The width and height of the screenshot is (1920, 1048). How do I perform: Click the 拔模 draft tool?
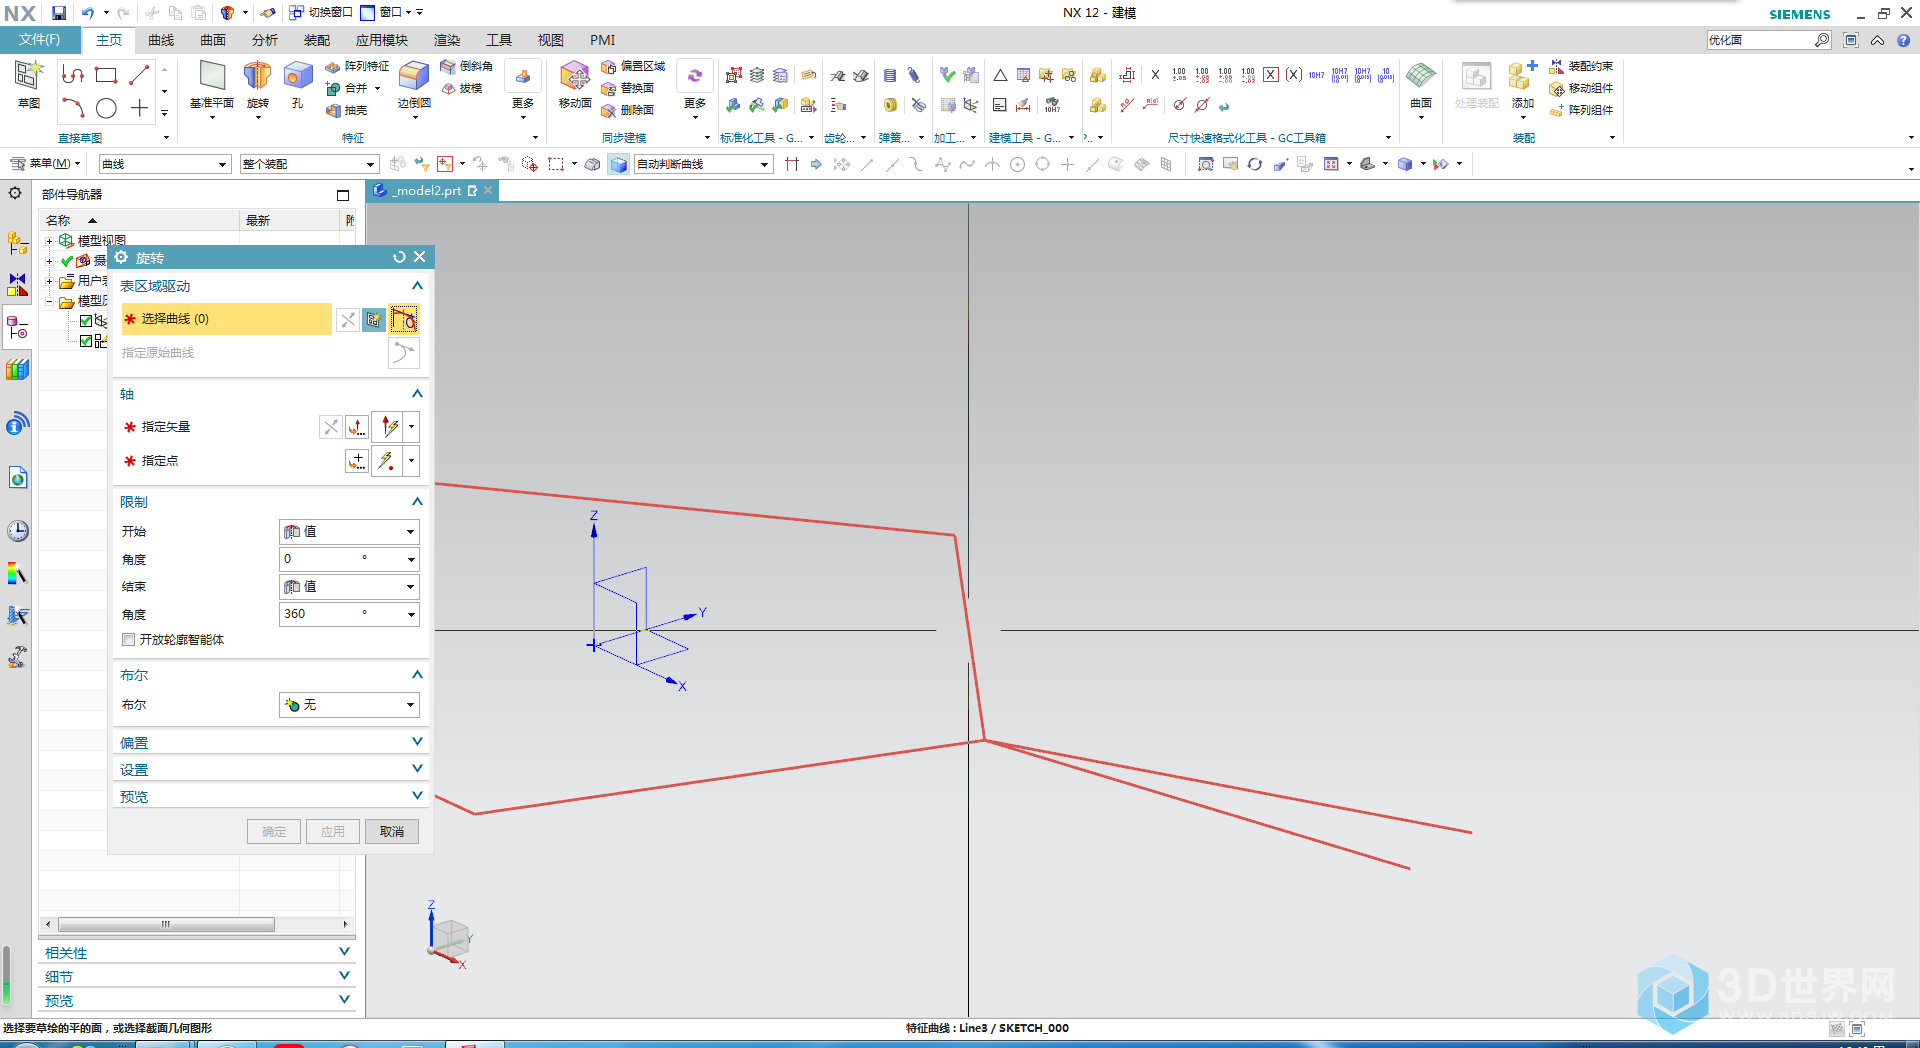(x=462, y=88)
